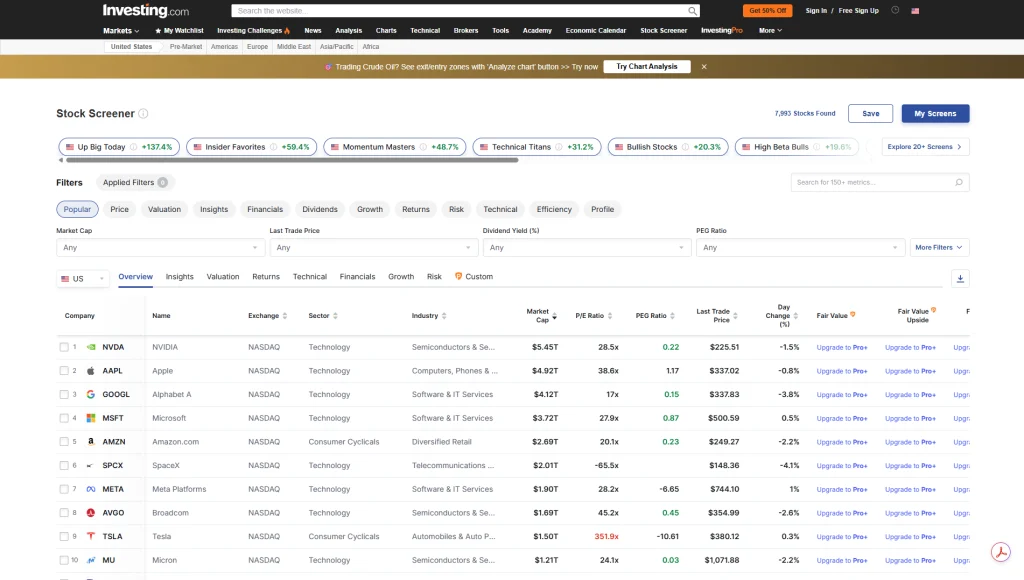Check the box for AVGO row
This screenshot has height=580, width=1024.
(x=64, y=513)
